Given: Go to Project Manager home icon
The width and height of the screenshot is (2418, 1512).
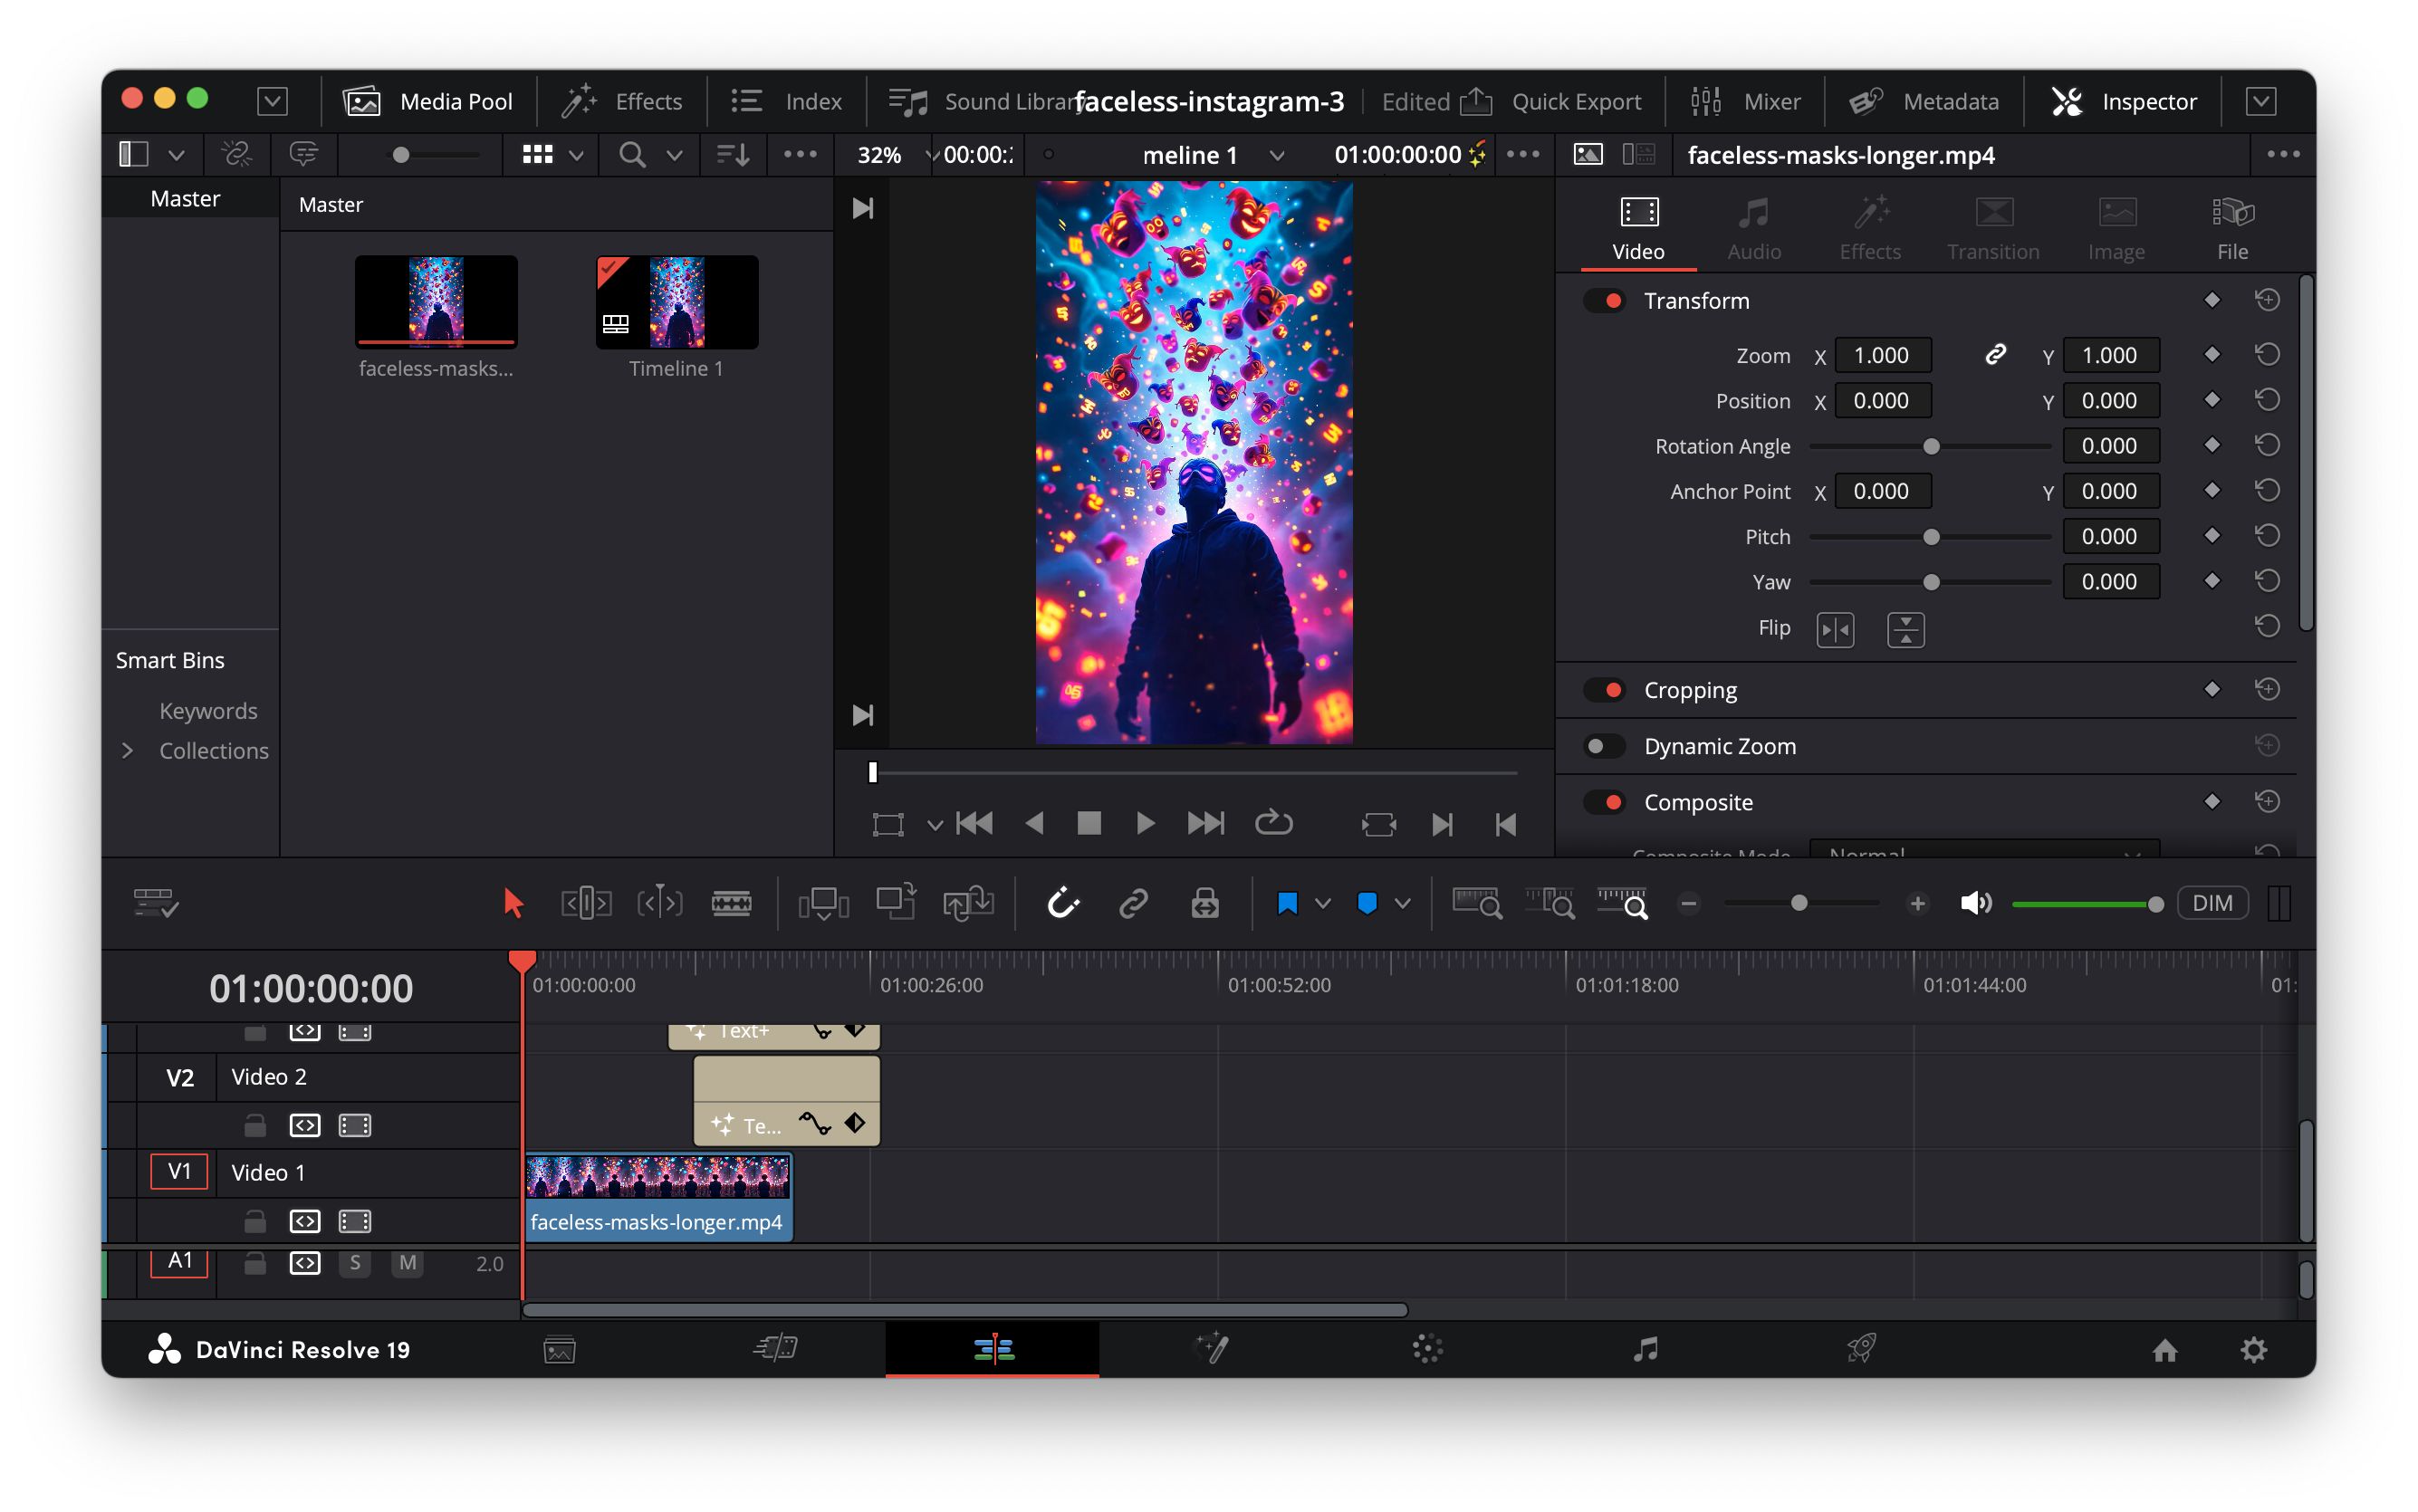Looking at the screenshot, I should click(x=2165, y=1351).
